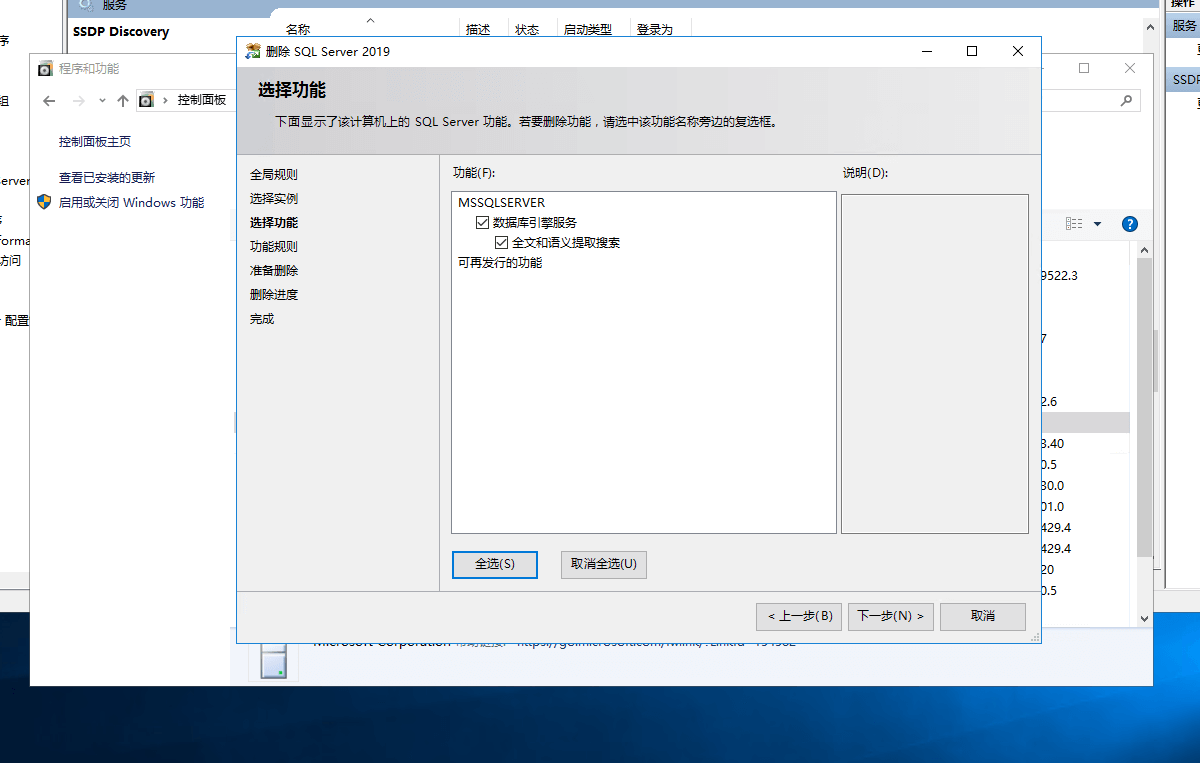Image resolution: width=1200 pixels, height=763 pixels.
Task: Click the 程序和功能 window title icon
Action: pyautogui.click(x=45, y=69)
